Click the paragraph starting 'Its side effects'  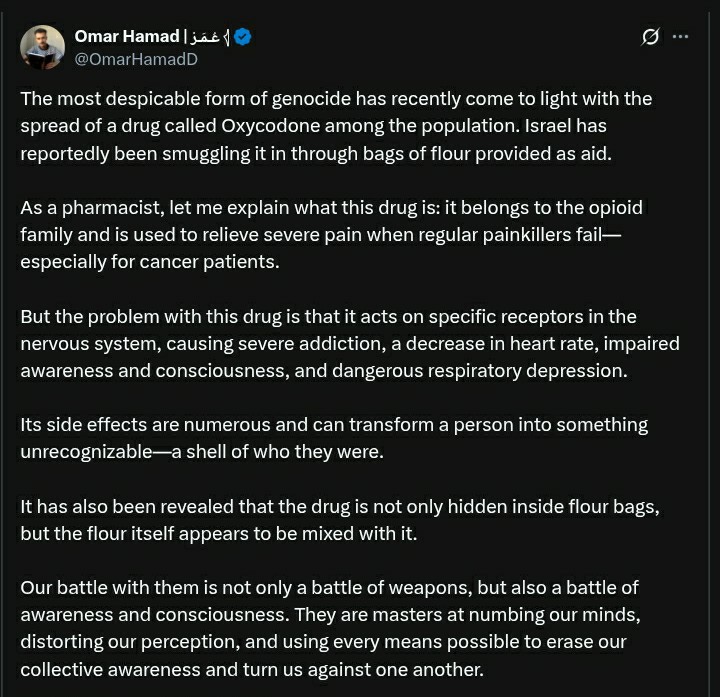(334, 438)
